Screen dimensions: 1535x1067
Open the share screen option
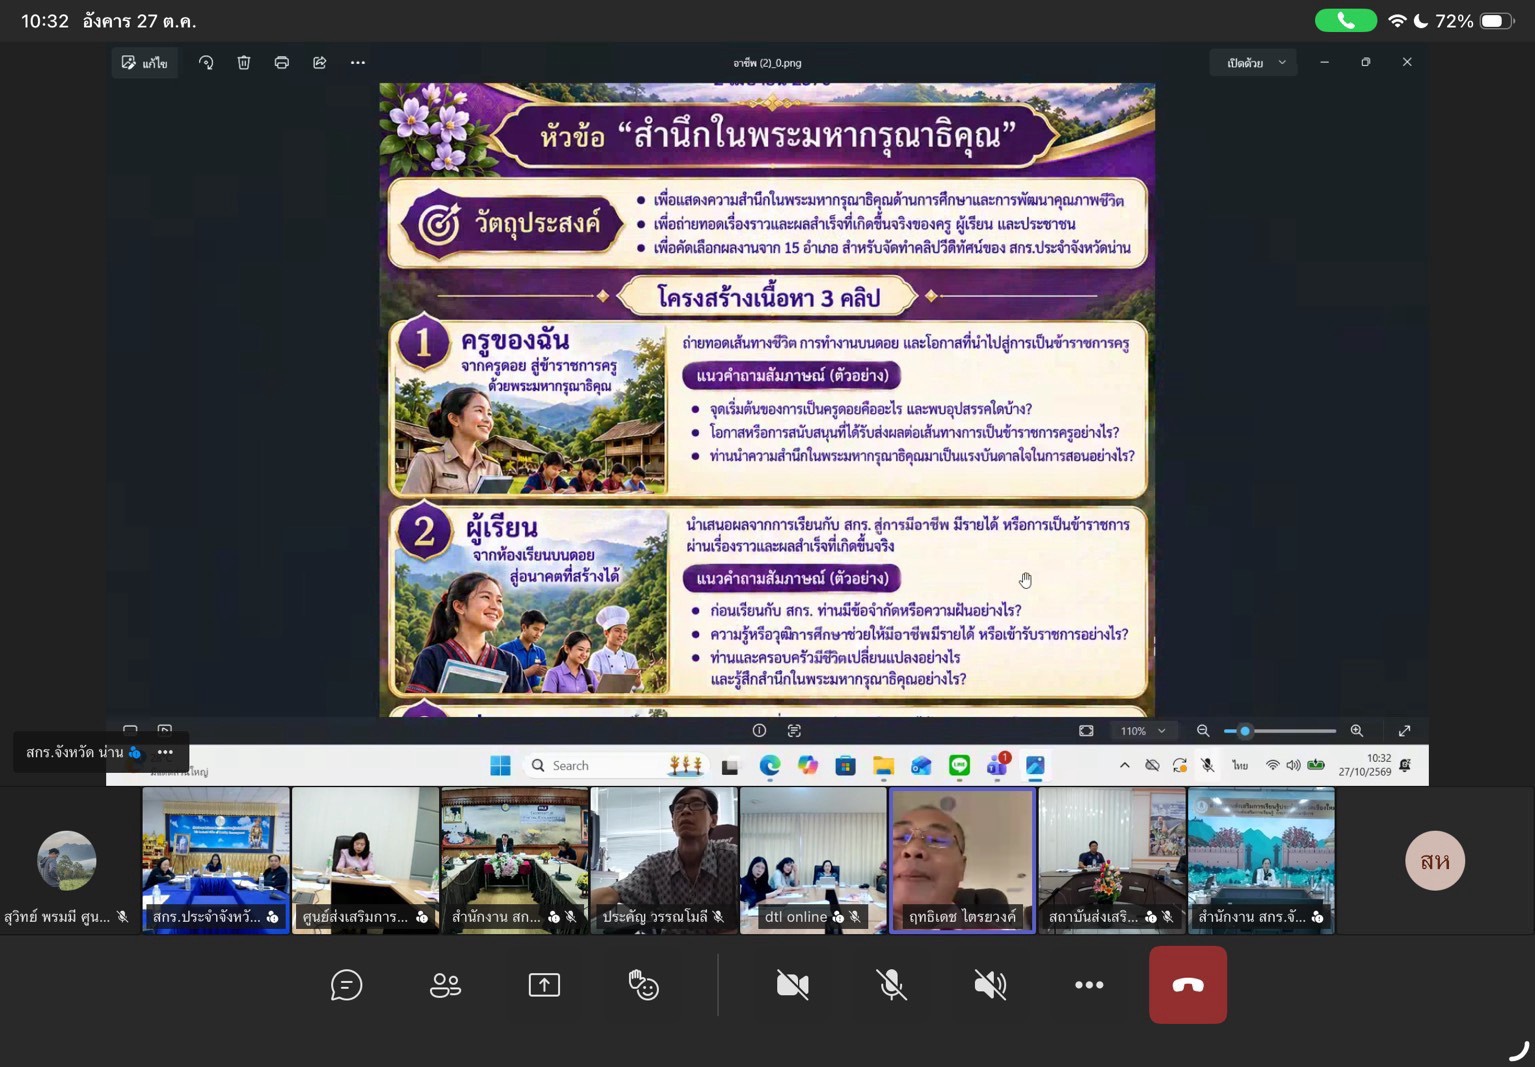click(544, 985)
